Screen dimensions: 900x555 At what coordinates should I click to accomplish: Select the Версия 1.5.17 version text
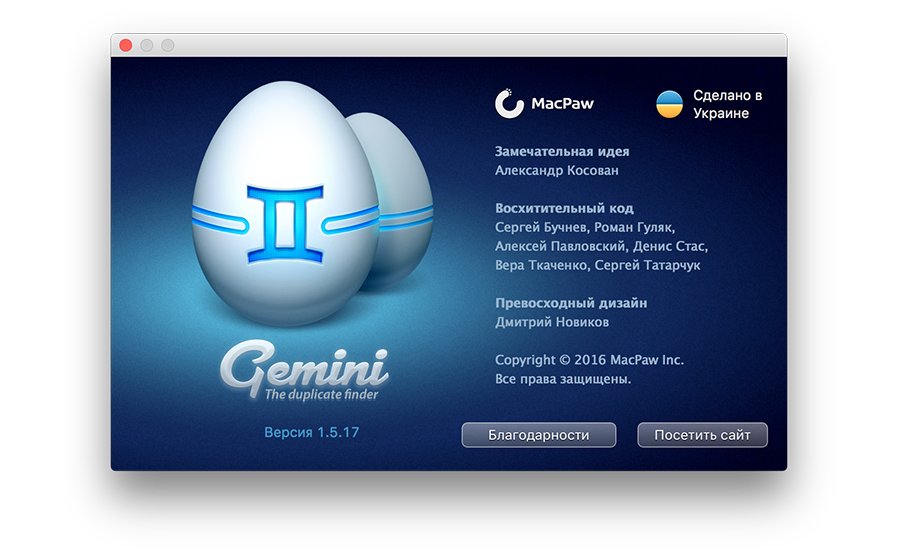point(312,432)
